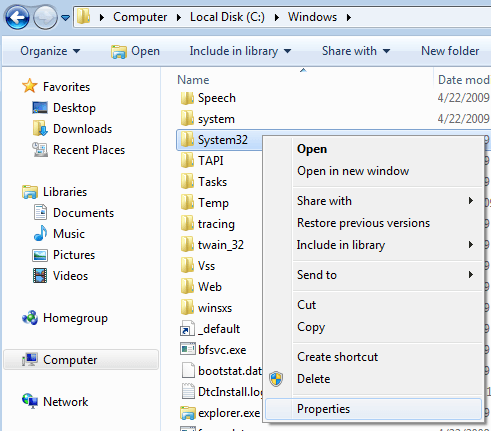This screenshot has width=491, height=431.
Task: Open the Videos library icon
Action: click(40, 276)
